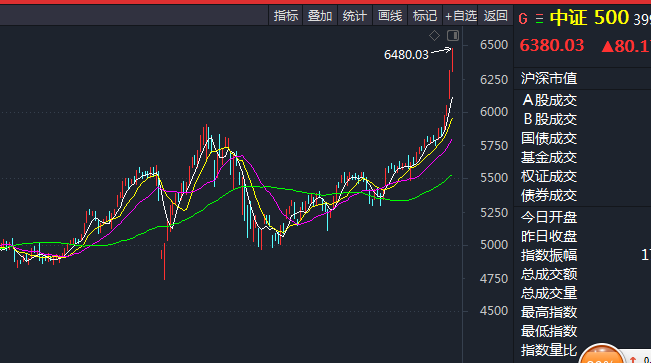Click the diamond icon above the chart
This screenshot has width=651, height=363.
[x=434, y=36]
